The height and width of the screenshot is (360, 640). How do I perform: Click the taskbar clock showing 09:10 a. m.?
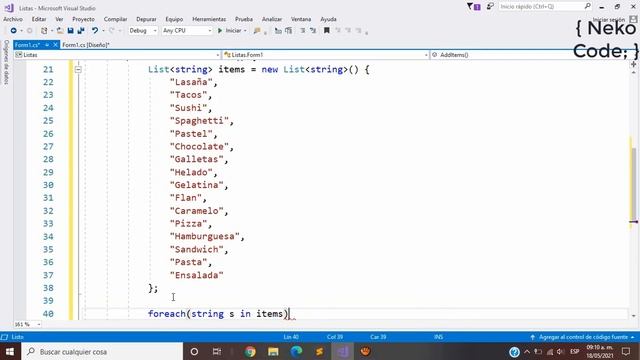[600, 351]
